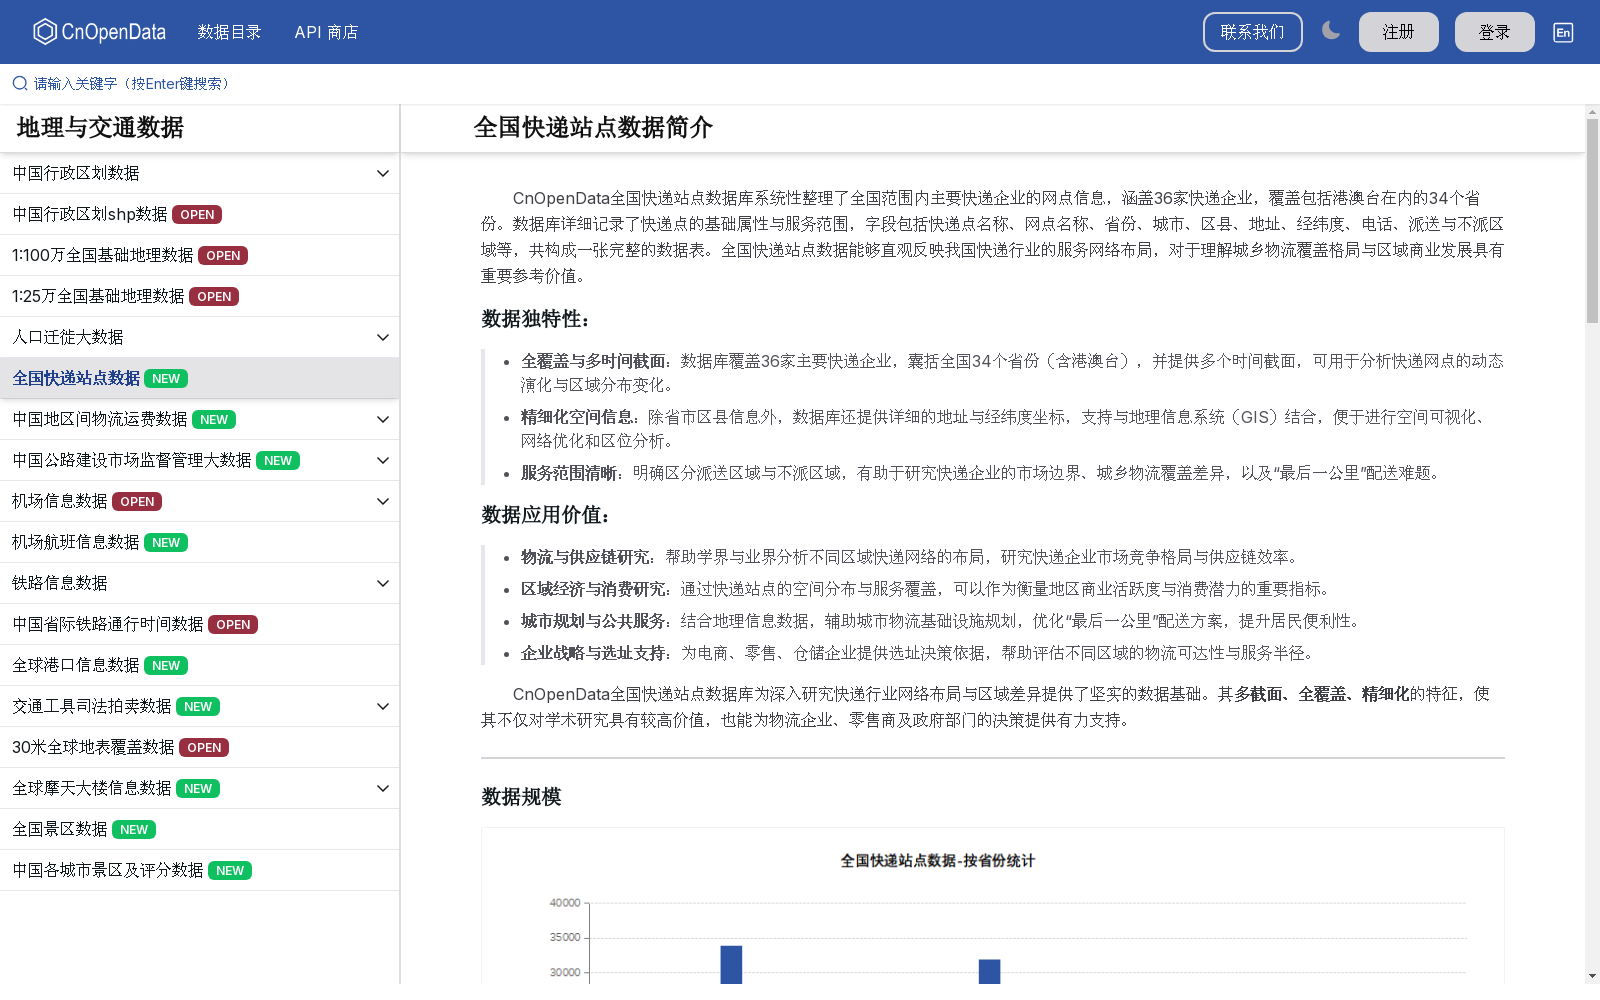Toggle dark mode moon icon
This screenshot has width=1600, height=1000.
pyautogui.click(x=1331, y=31)
